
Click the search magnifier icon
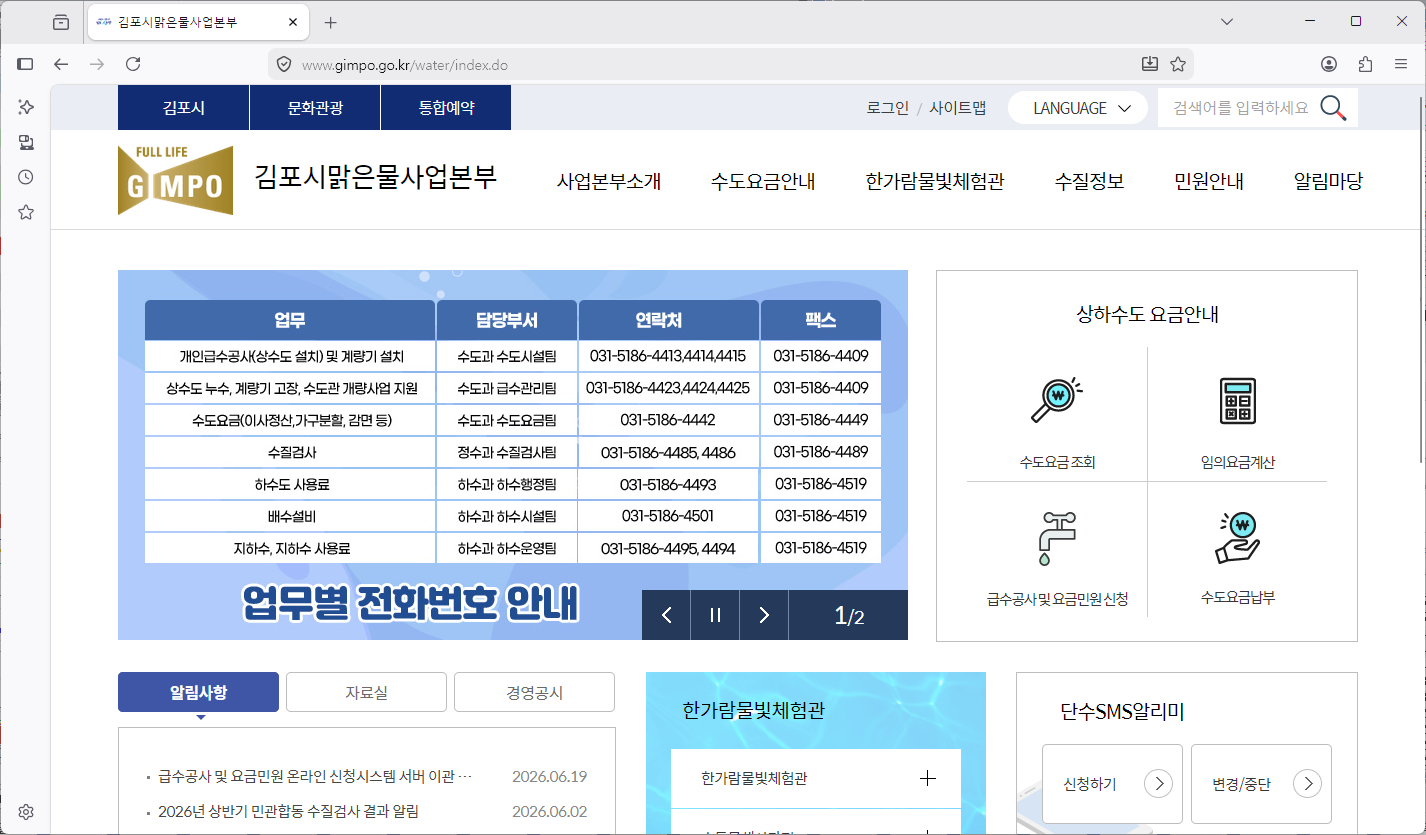click(1333, 108)
